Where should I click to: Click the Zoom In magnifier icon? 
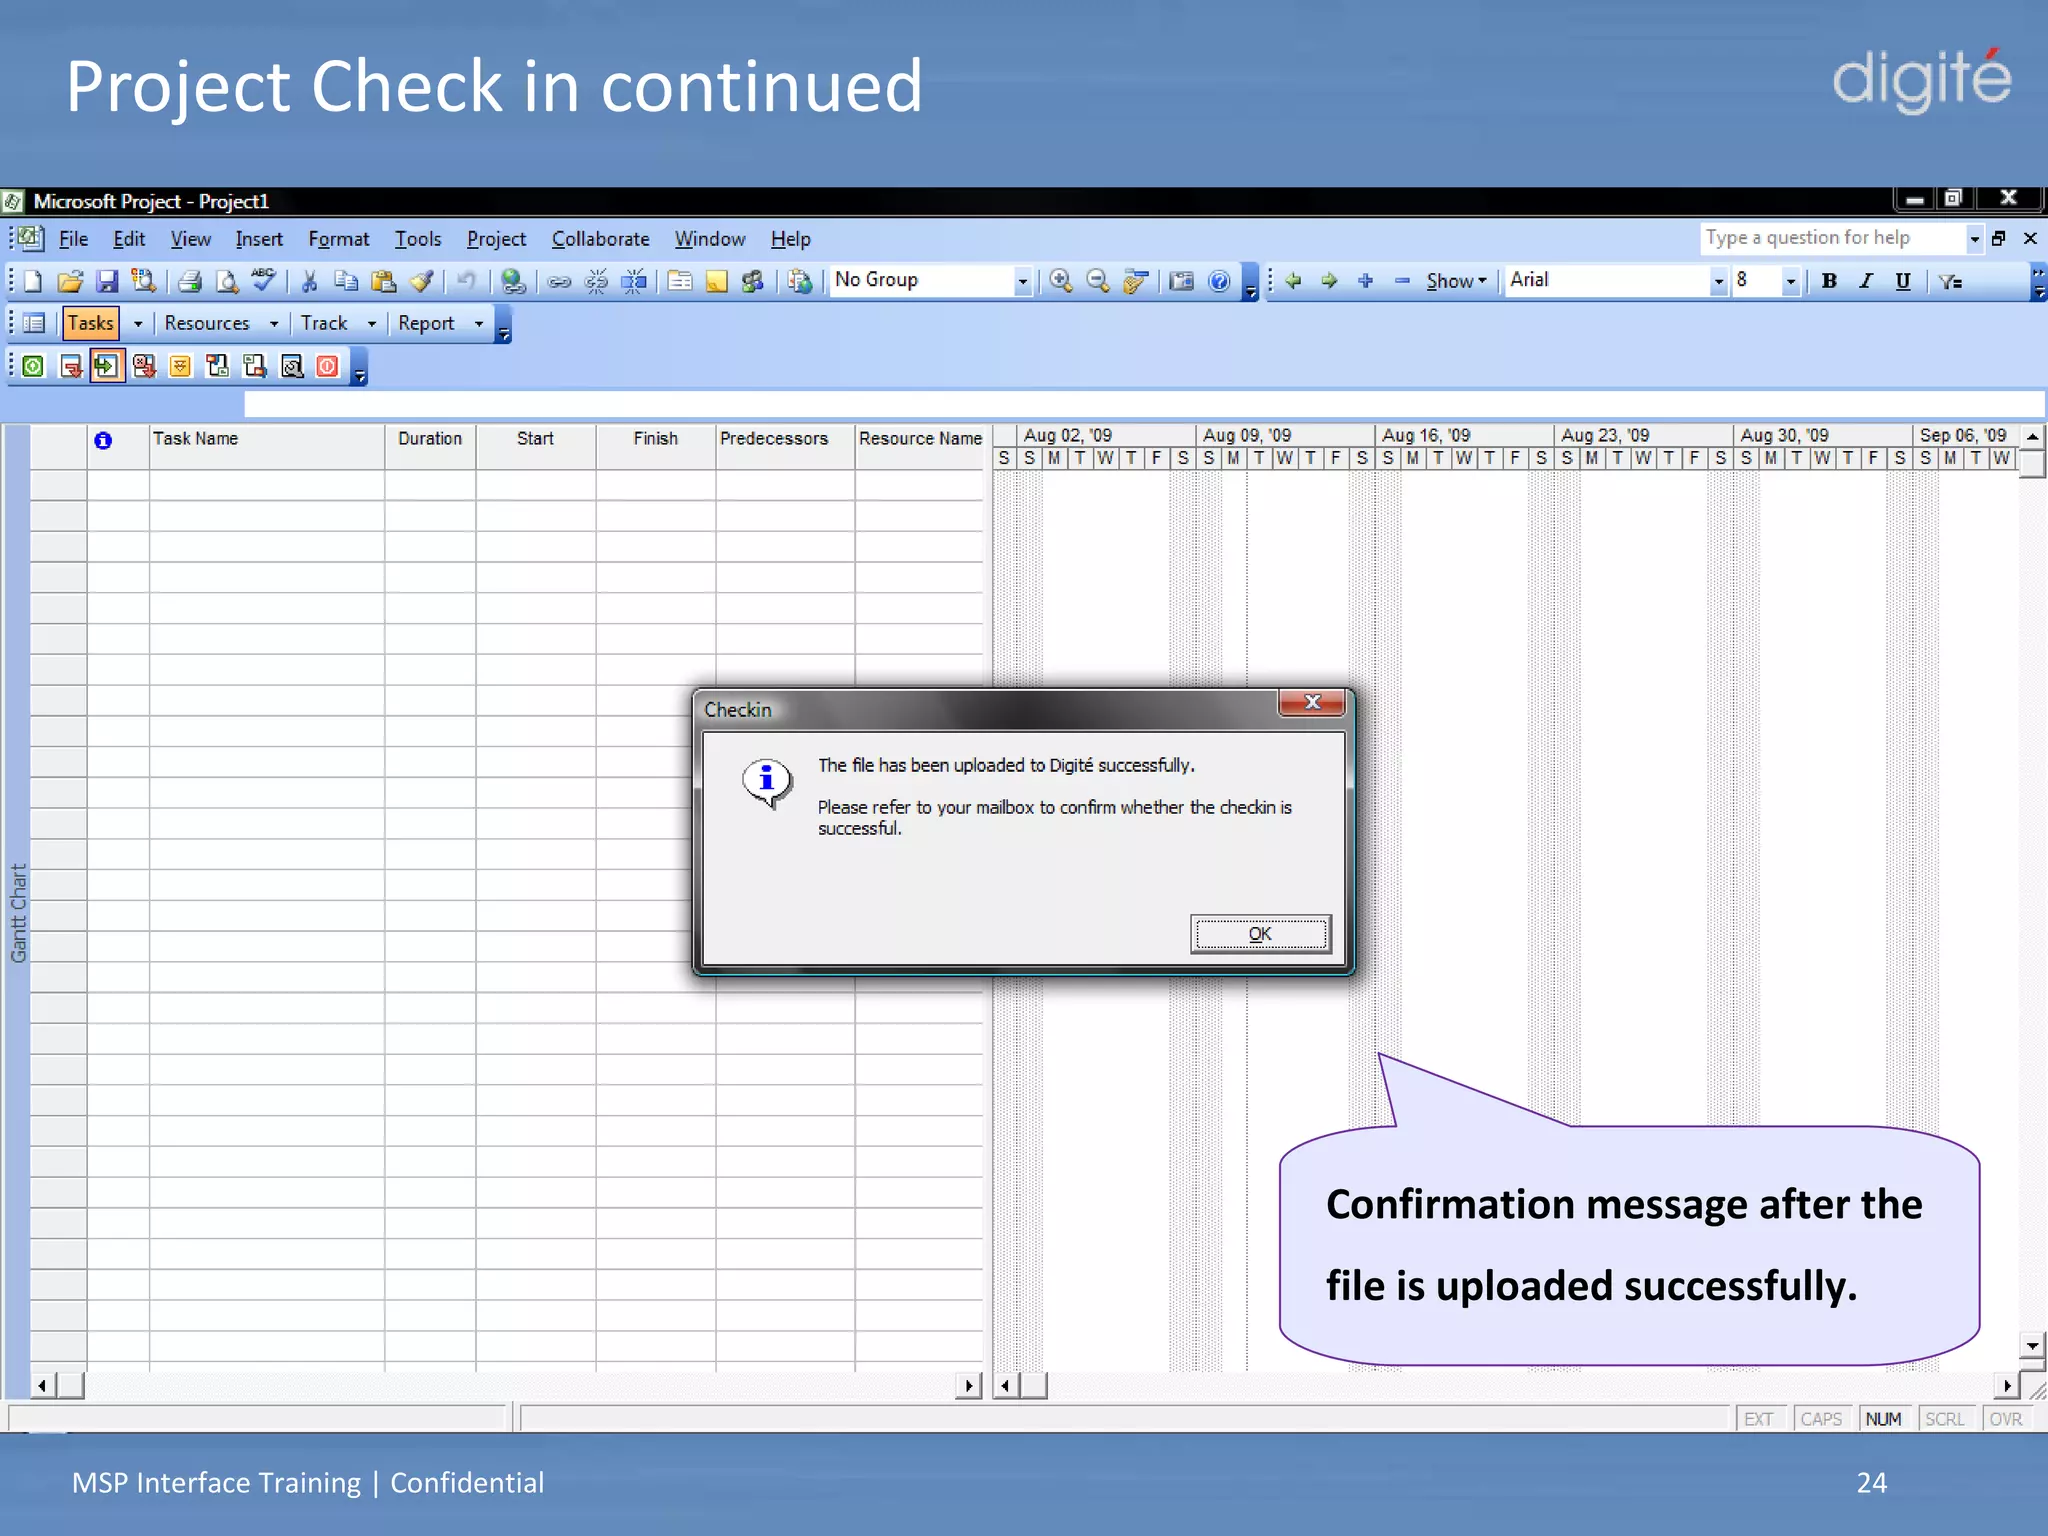[1061, 281]
